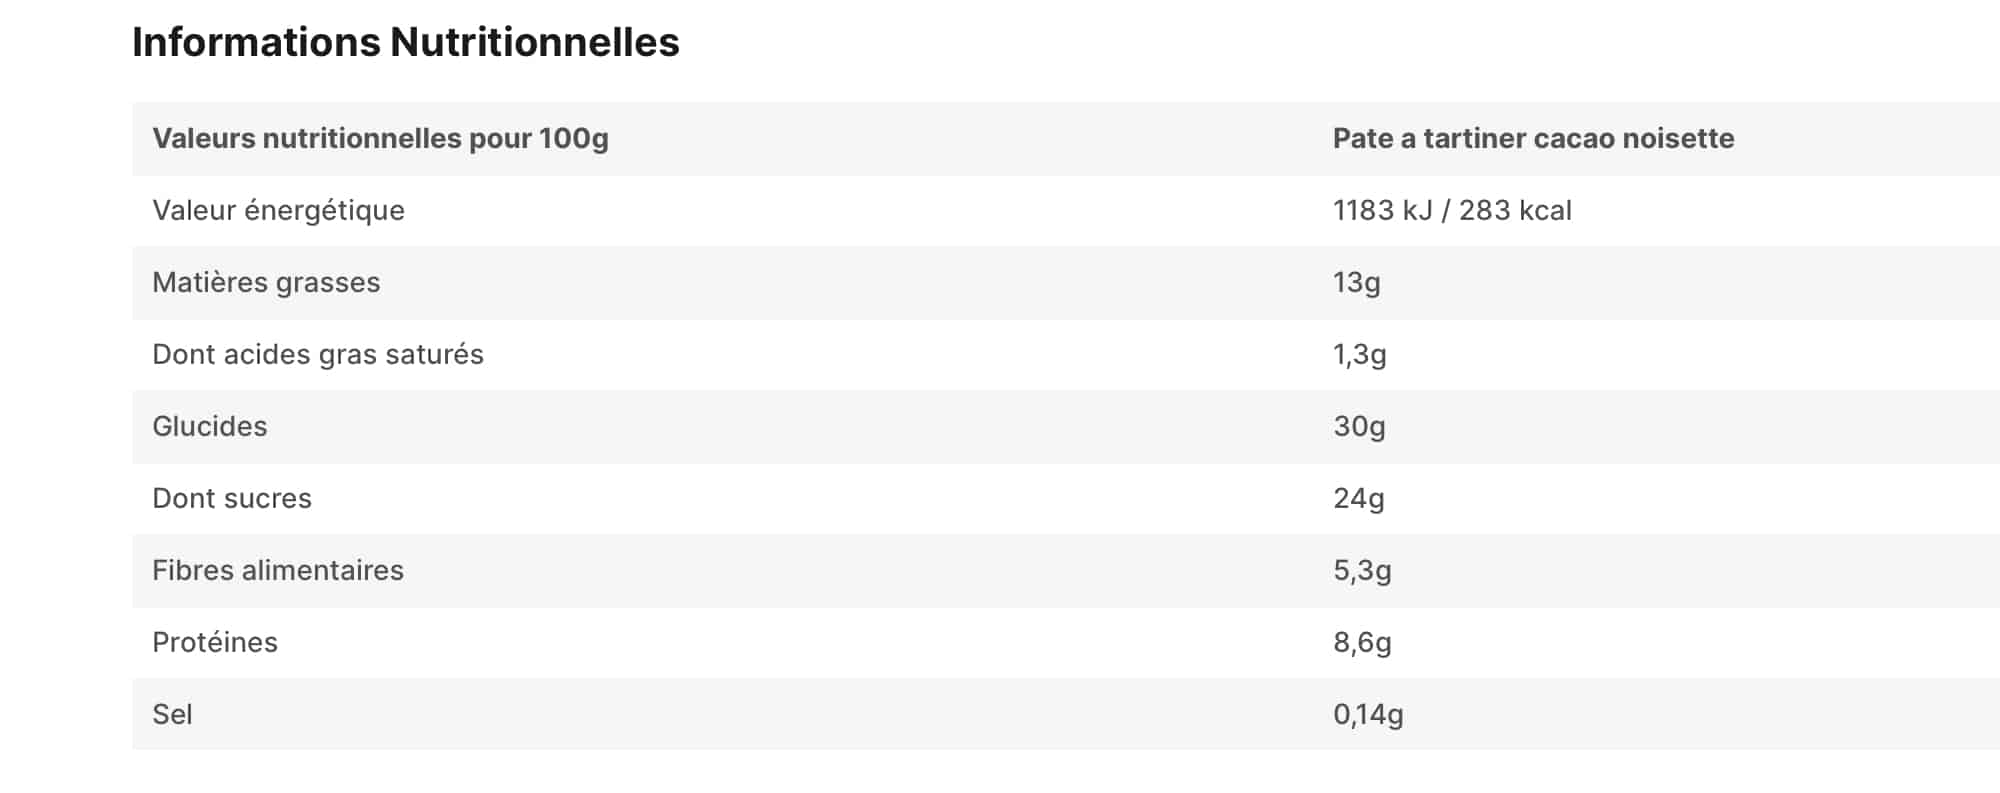Image resolution: width=2000 pixels, height=793 pixels.
Task: Select the Fibres alimentaires row label
Action: point(277,570)
